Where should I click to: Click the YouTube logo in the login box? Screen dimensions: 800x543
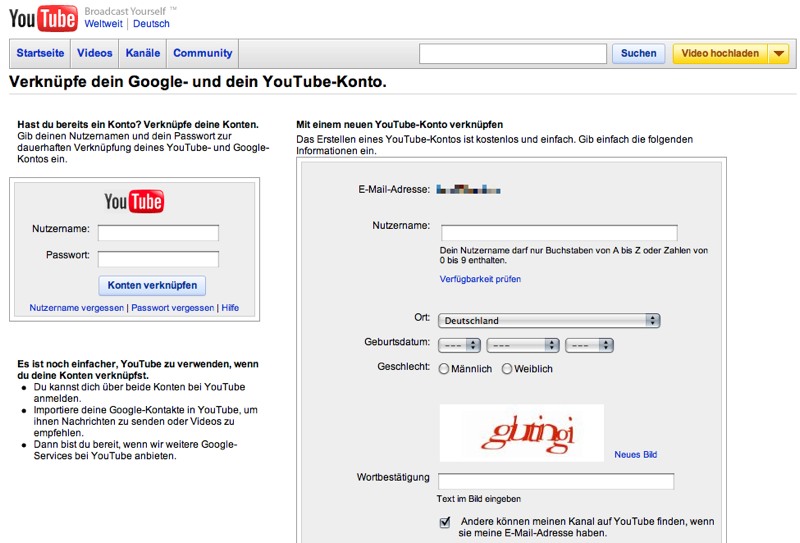tap(134, 202)
